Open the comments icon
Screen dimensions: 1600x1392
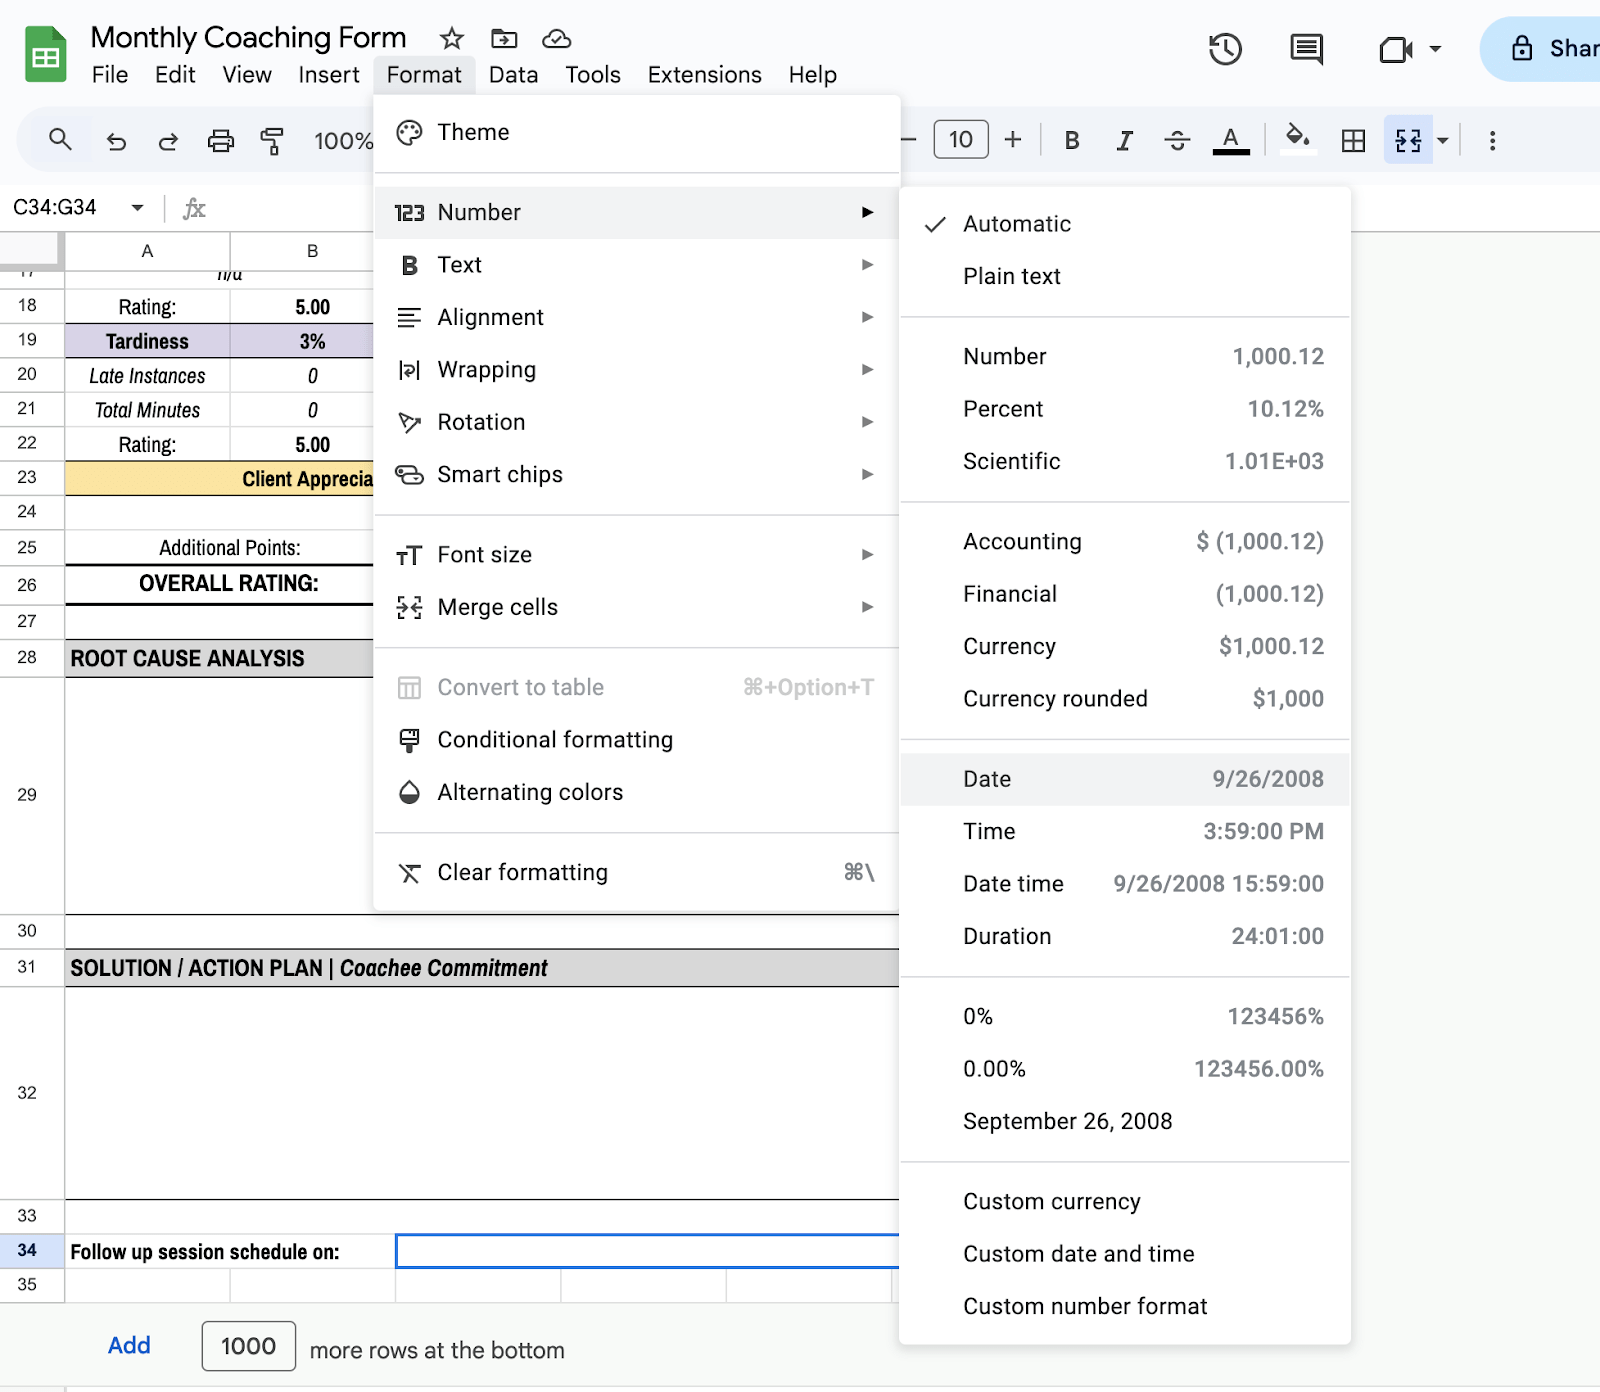(x=1306, y=49)
